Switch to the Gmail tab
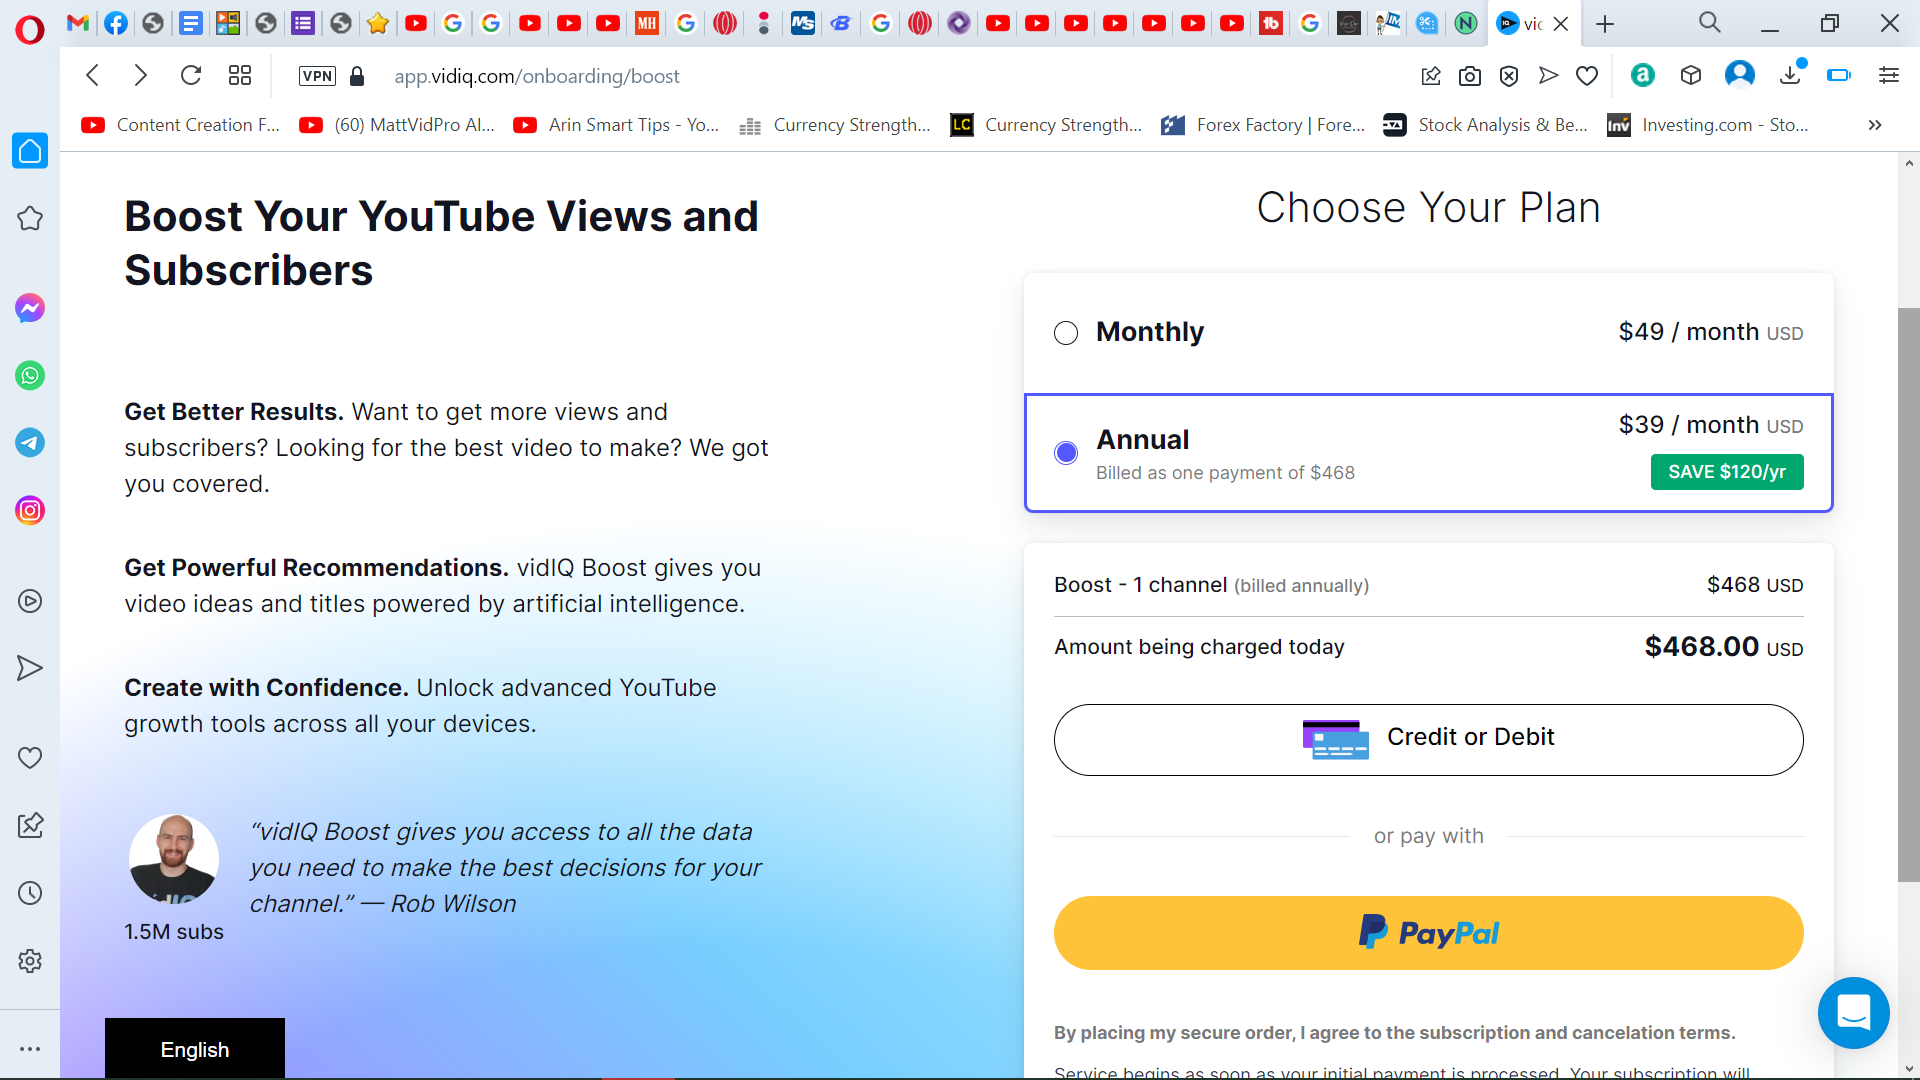The height and width of the screenshot is (1080, 1920). pos(78,23)
